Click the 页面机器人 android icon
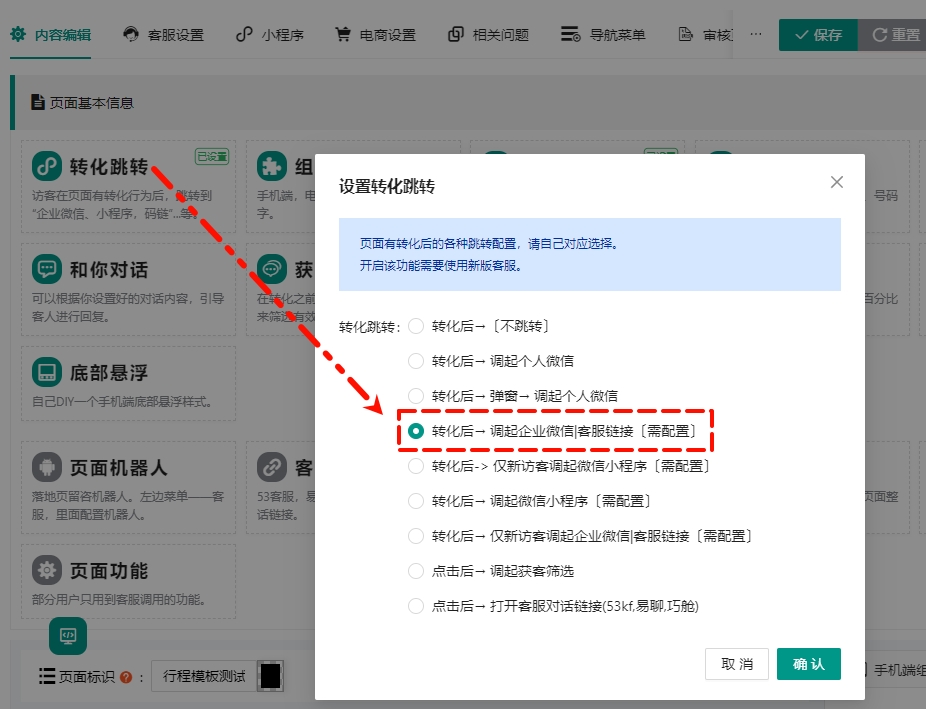Image resolution: width=926 pixels, height=709 pixels. [x=46, y=467]
